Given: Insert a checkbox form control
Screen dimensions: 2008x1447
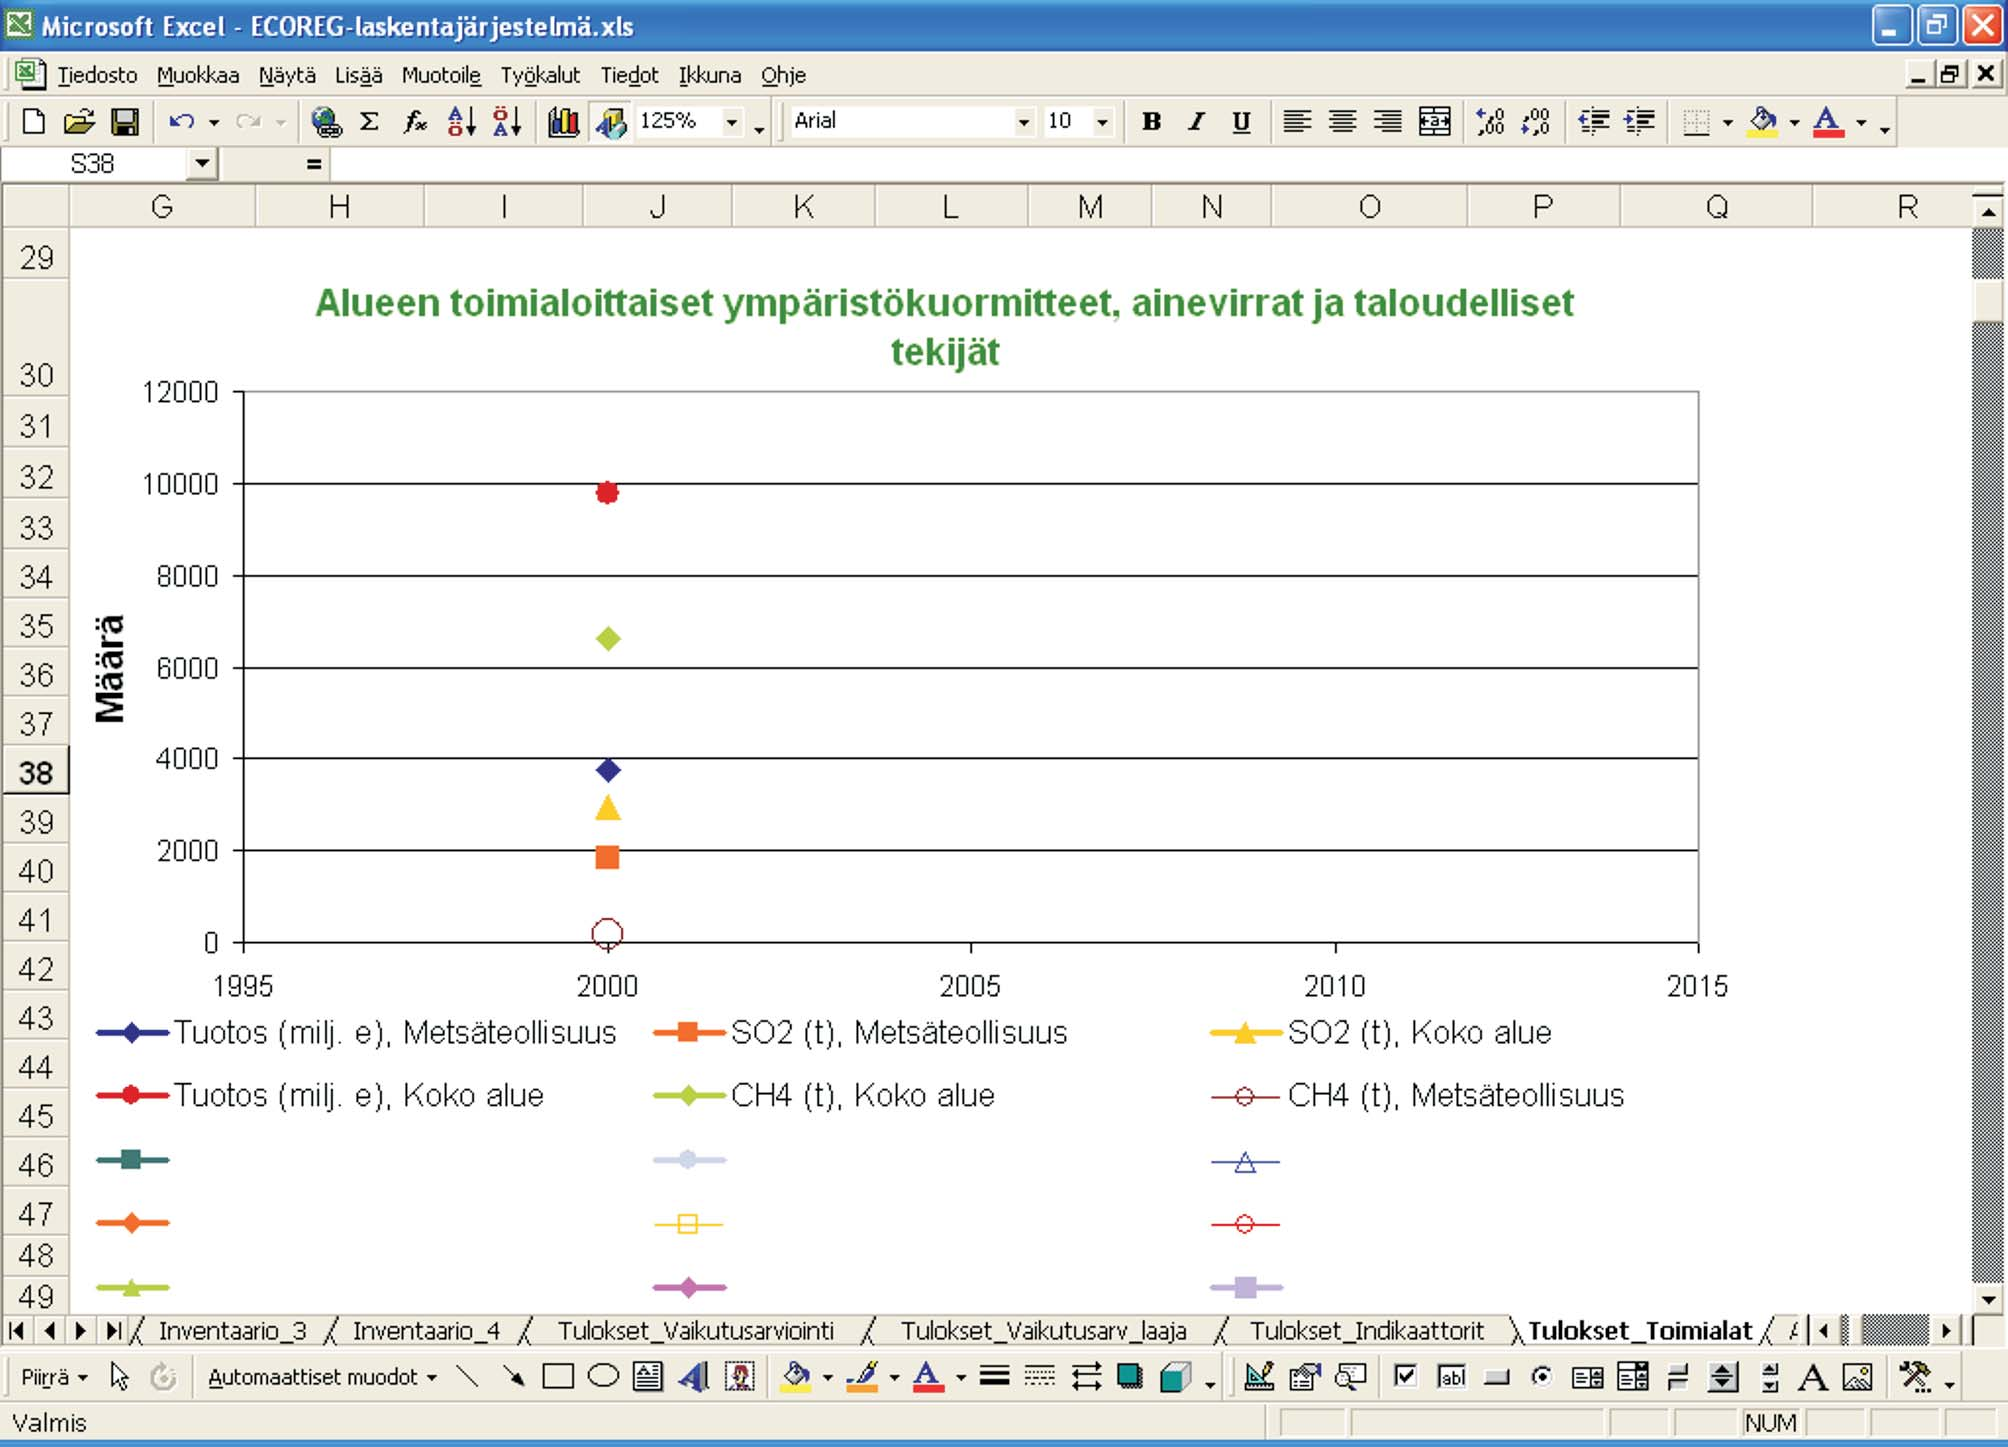Looking at the screenshot, I should [x=1405, y=1377].
